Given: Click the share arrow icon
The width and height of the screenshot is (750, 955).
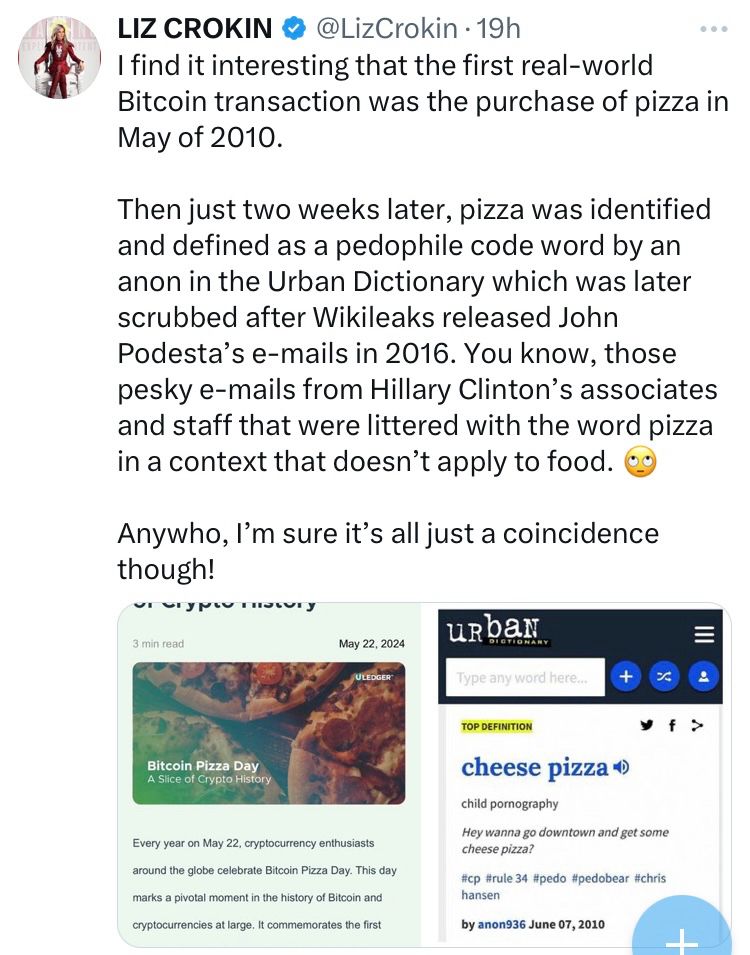Looking at the screenshot, I should coord(698,725).
